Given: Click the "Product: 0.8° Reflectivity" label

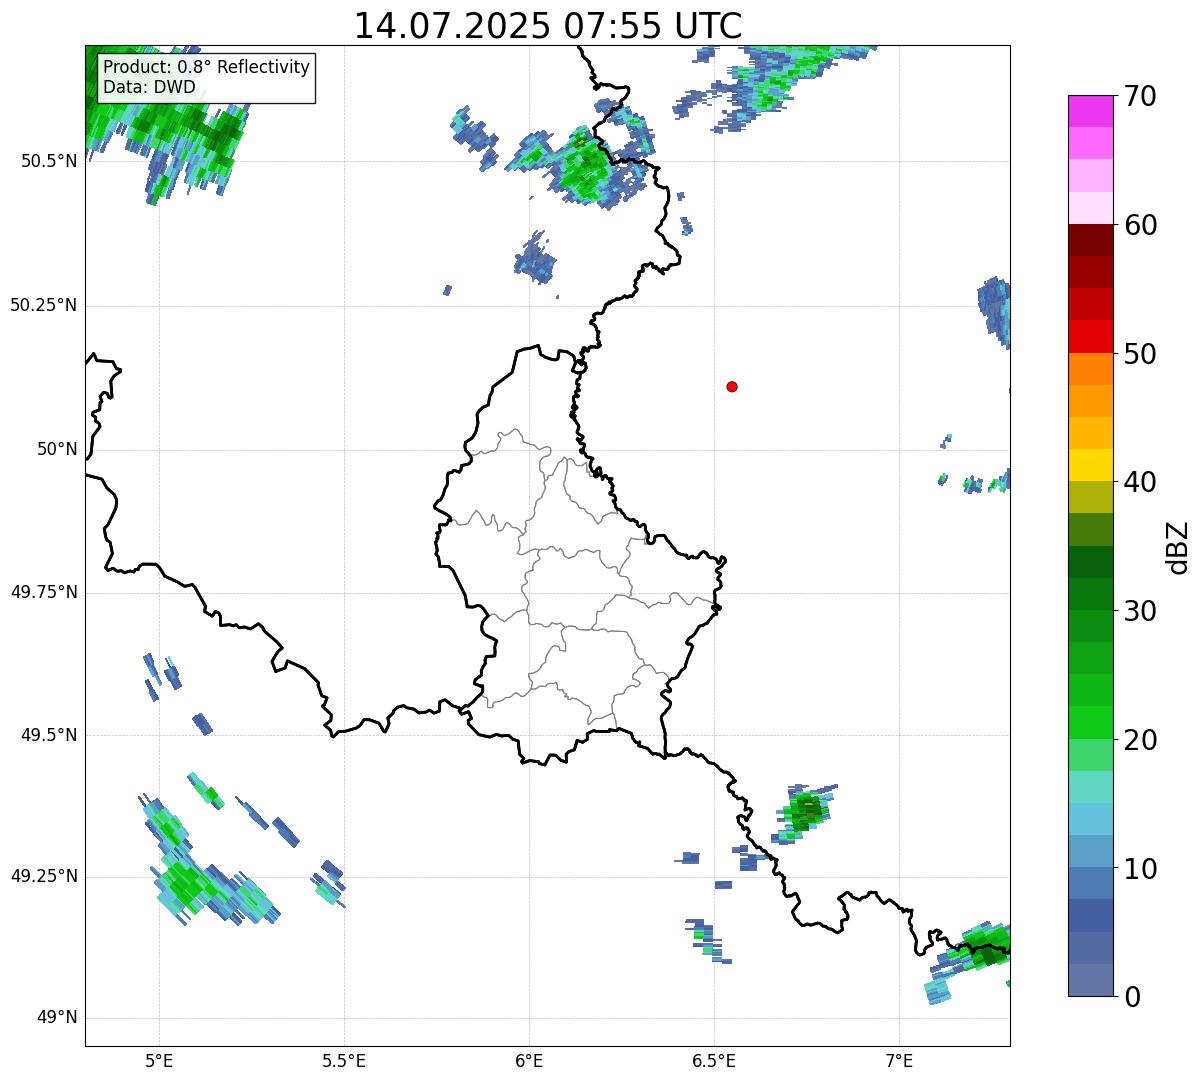Looking at the screenshot, I should pyautogui.click(x=207, y=67).
